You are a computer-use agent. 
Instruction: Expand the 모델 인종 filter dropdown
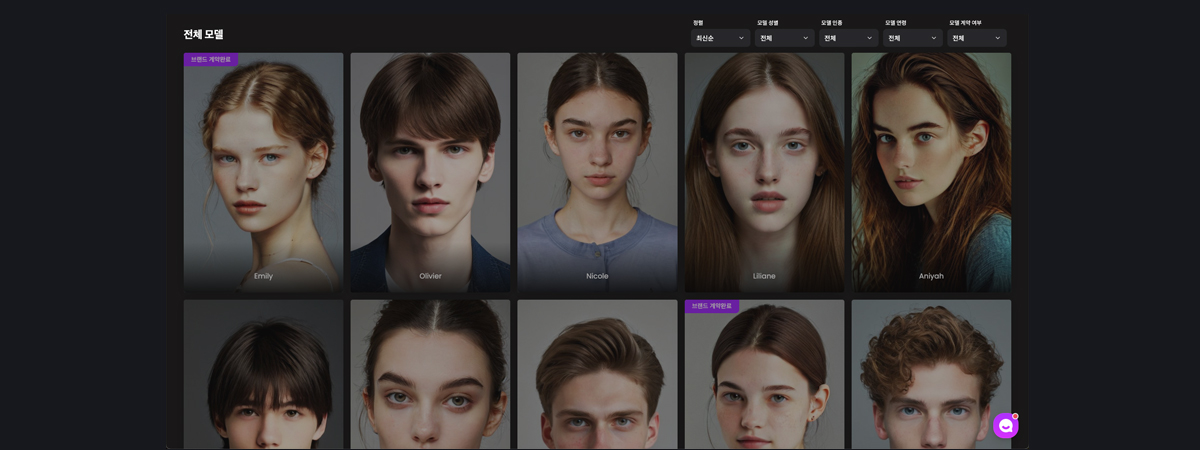pos(848,38)
